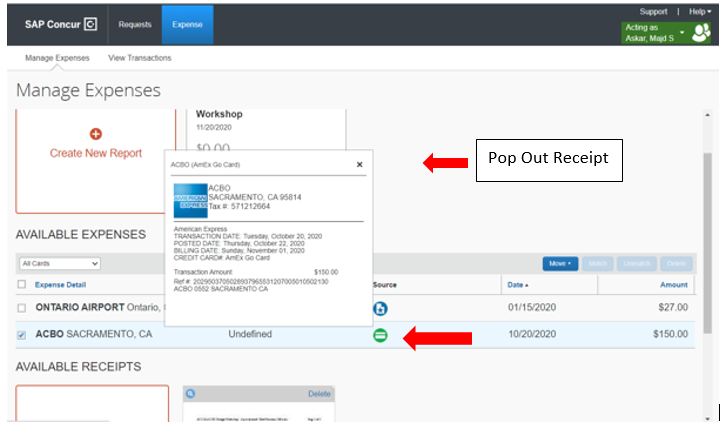
Task: Sort by Date column header
Action: tap(517, 285)
